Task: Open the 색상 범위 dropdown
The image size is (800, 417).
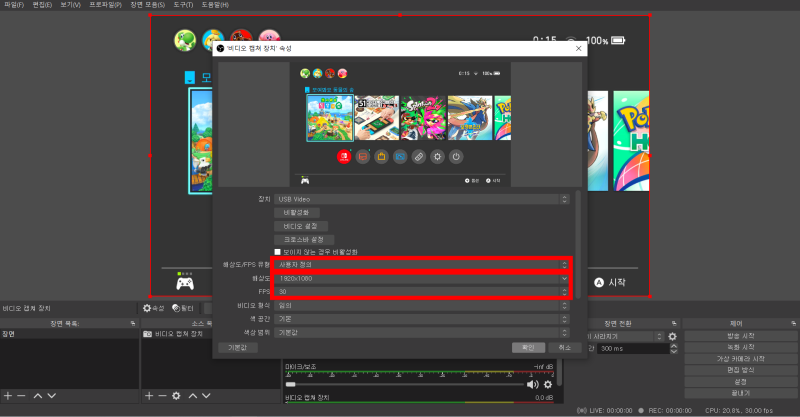Action: (x=421, y=332)
